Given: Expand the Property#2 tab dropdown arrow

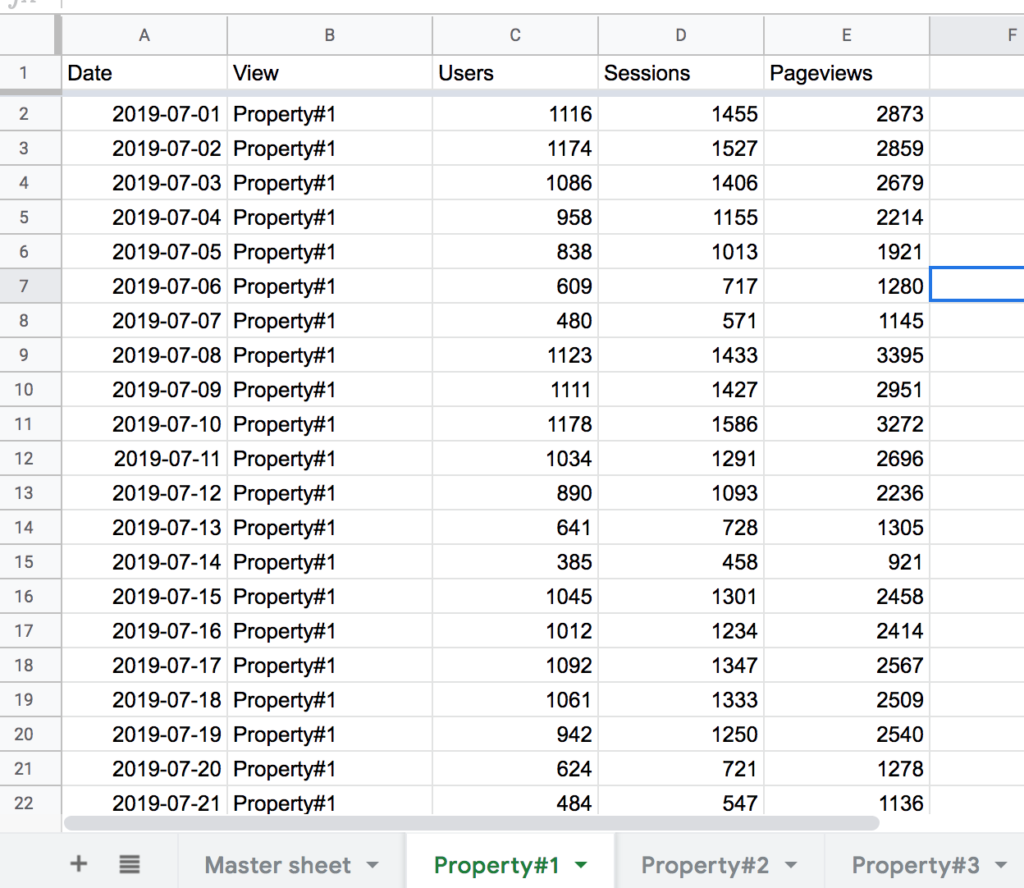Looking at the screenshot, I should coord(791,865).
